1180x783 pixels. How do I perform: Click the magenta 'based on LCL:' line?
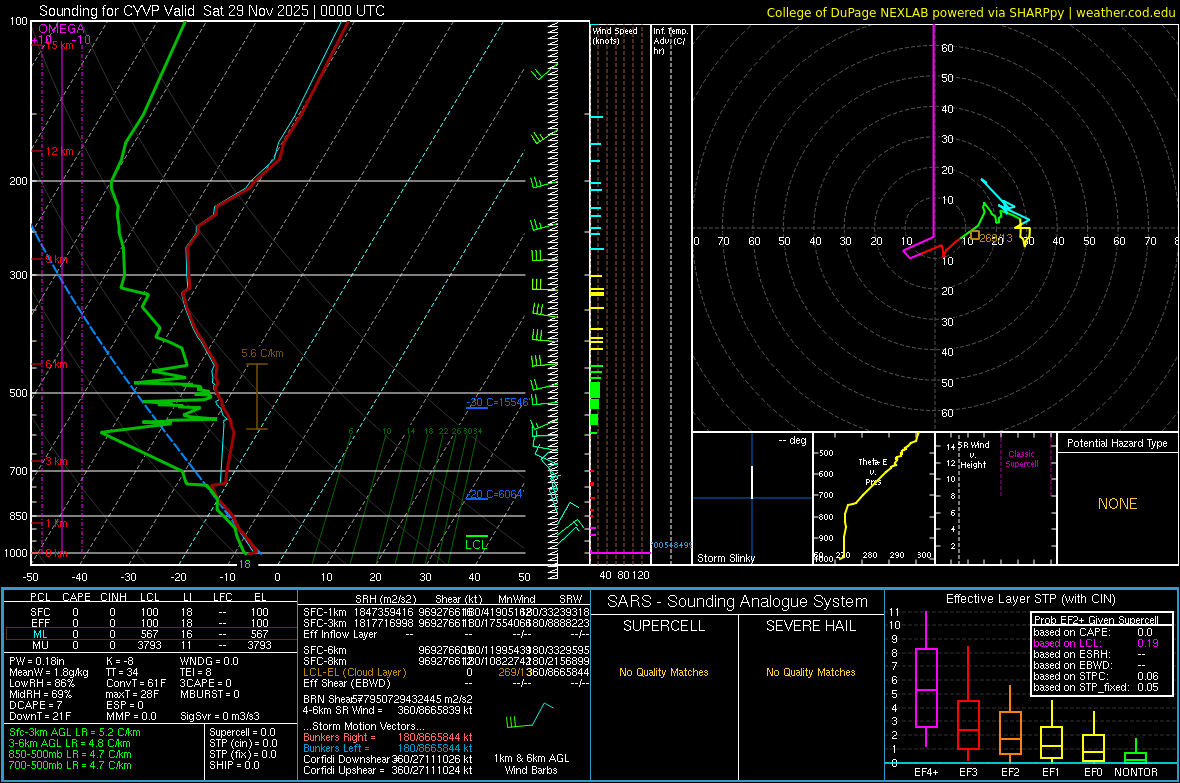coord(1096,643)
